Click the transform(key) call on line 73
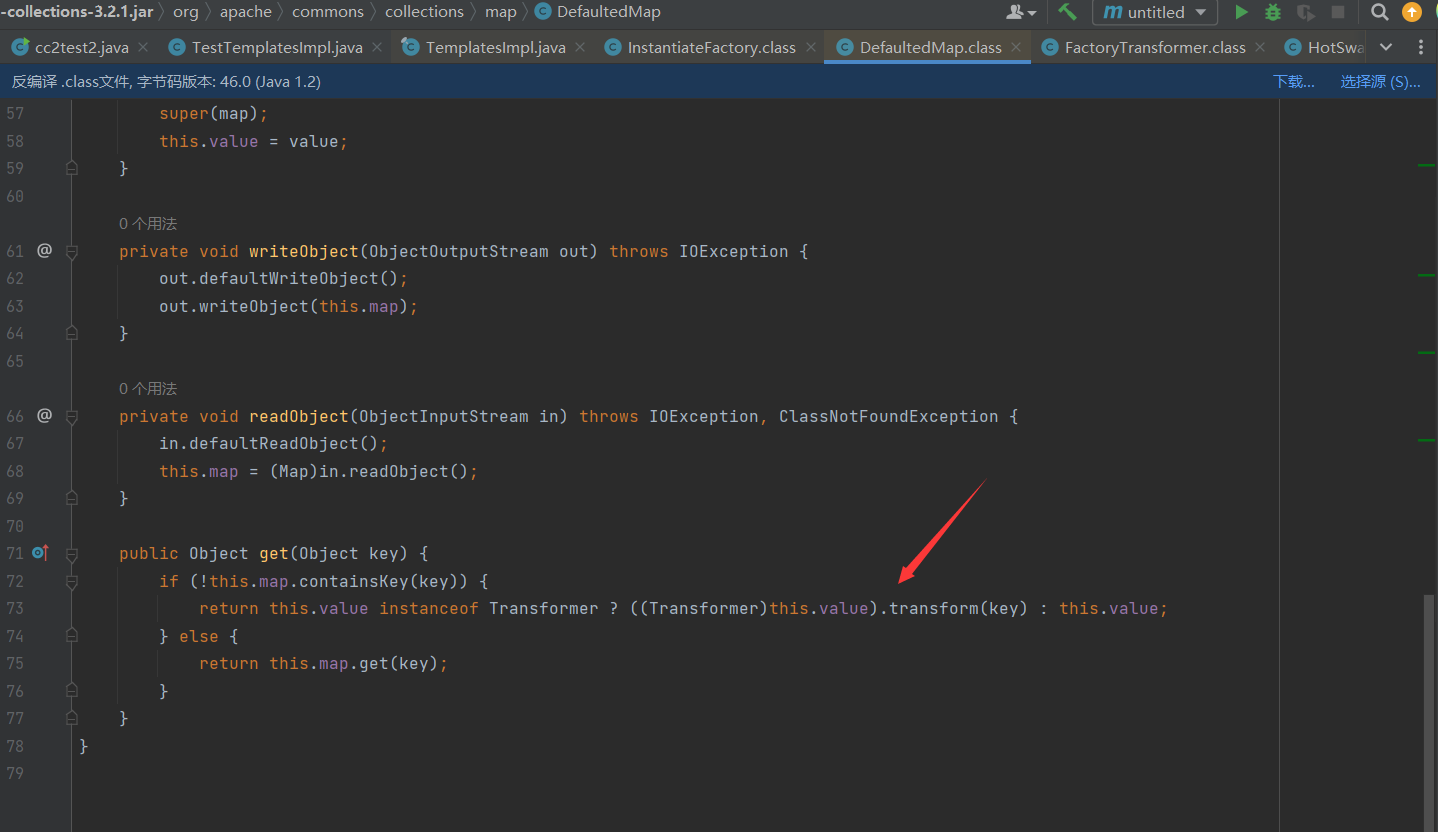This screenshot has width=1438, height=832. (958, 608)
